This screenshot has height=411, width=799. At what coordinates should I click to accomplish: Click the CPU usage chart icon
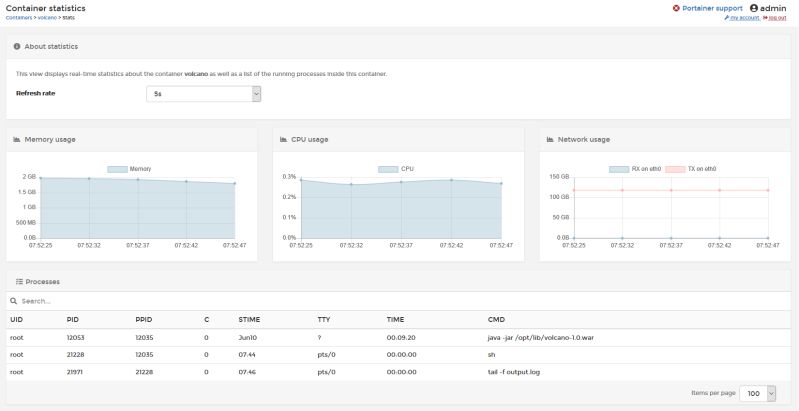tap(284, 139)
